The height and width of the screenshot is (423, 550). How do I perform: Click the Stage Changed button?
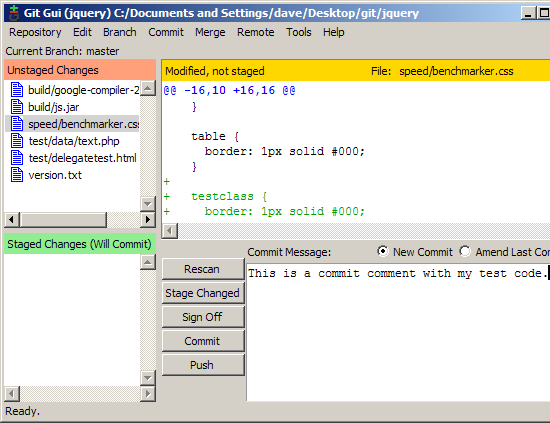[x=203, y=293]
